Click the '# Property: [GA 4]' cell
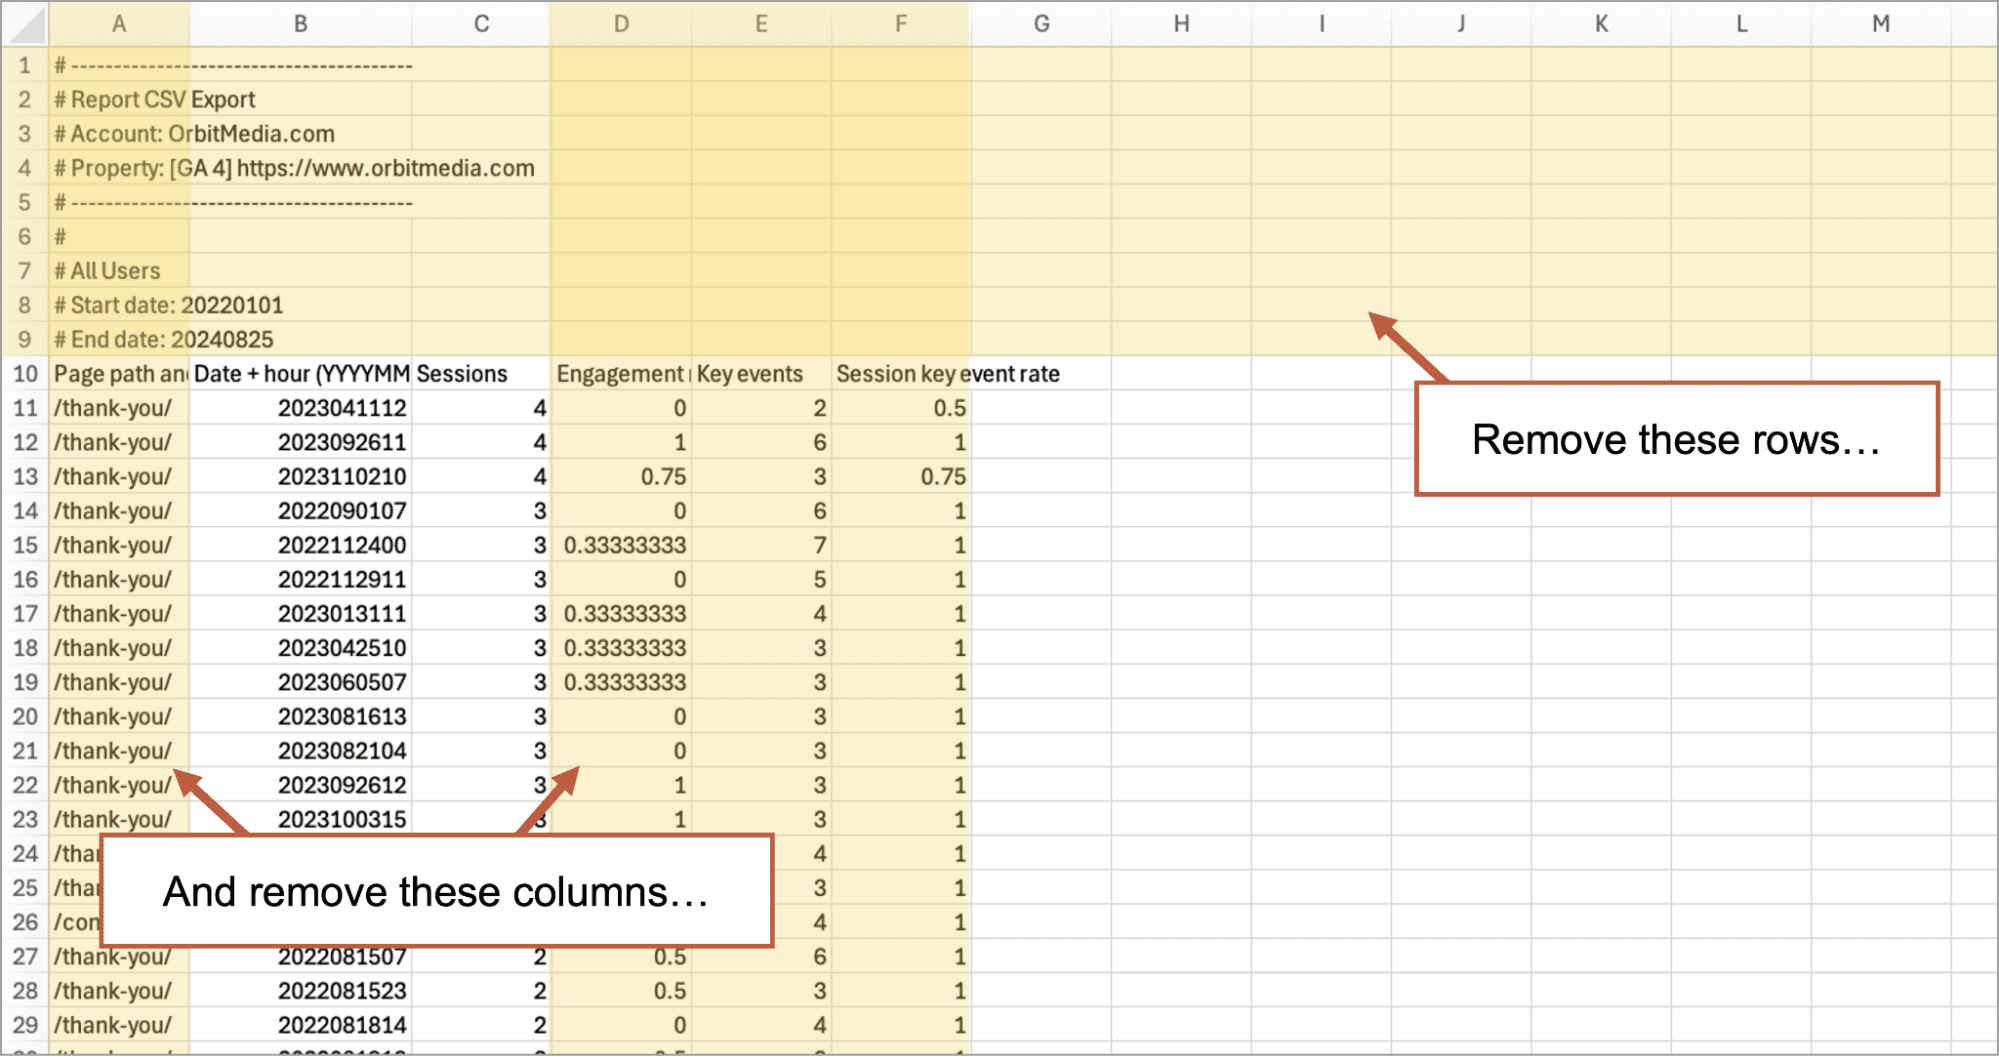The height and width of the screenshot is (1057, 1999). 294,168
